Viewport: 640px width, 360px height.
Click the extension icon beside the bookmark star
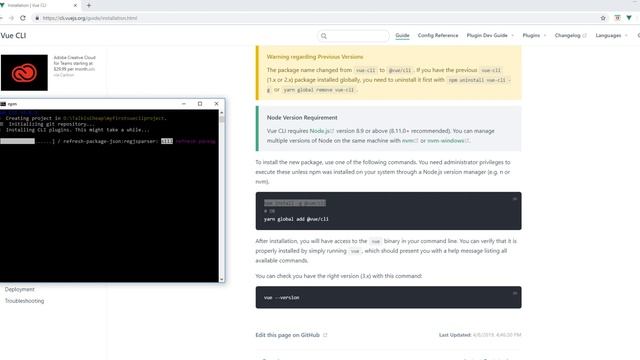(x=617, y=18)
